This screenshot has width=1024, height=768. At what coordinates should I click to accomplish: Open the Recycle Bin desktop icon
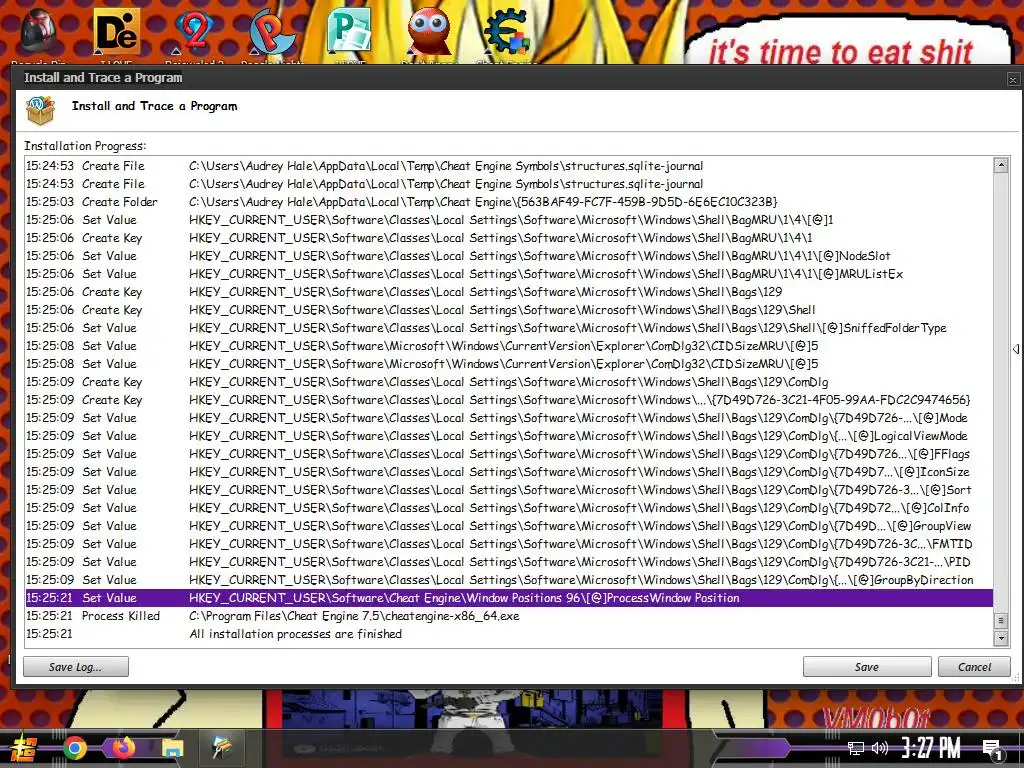tap(38, 33)
